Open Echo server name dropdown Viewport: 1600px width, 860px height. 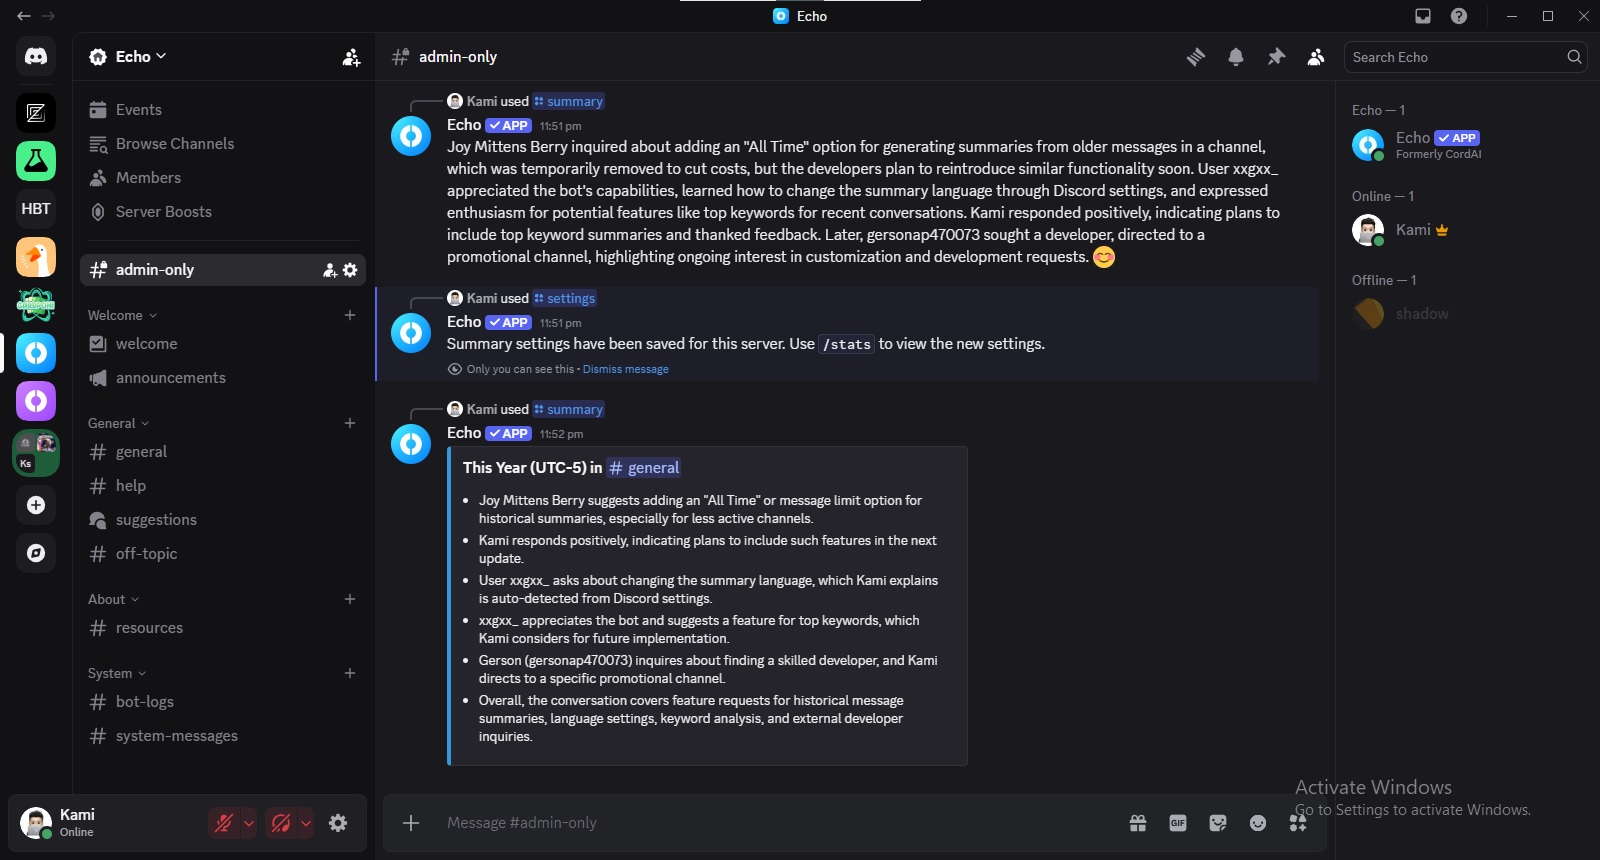(128, 57)
